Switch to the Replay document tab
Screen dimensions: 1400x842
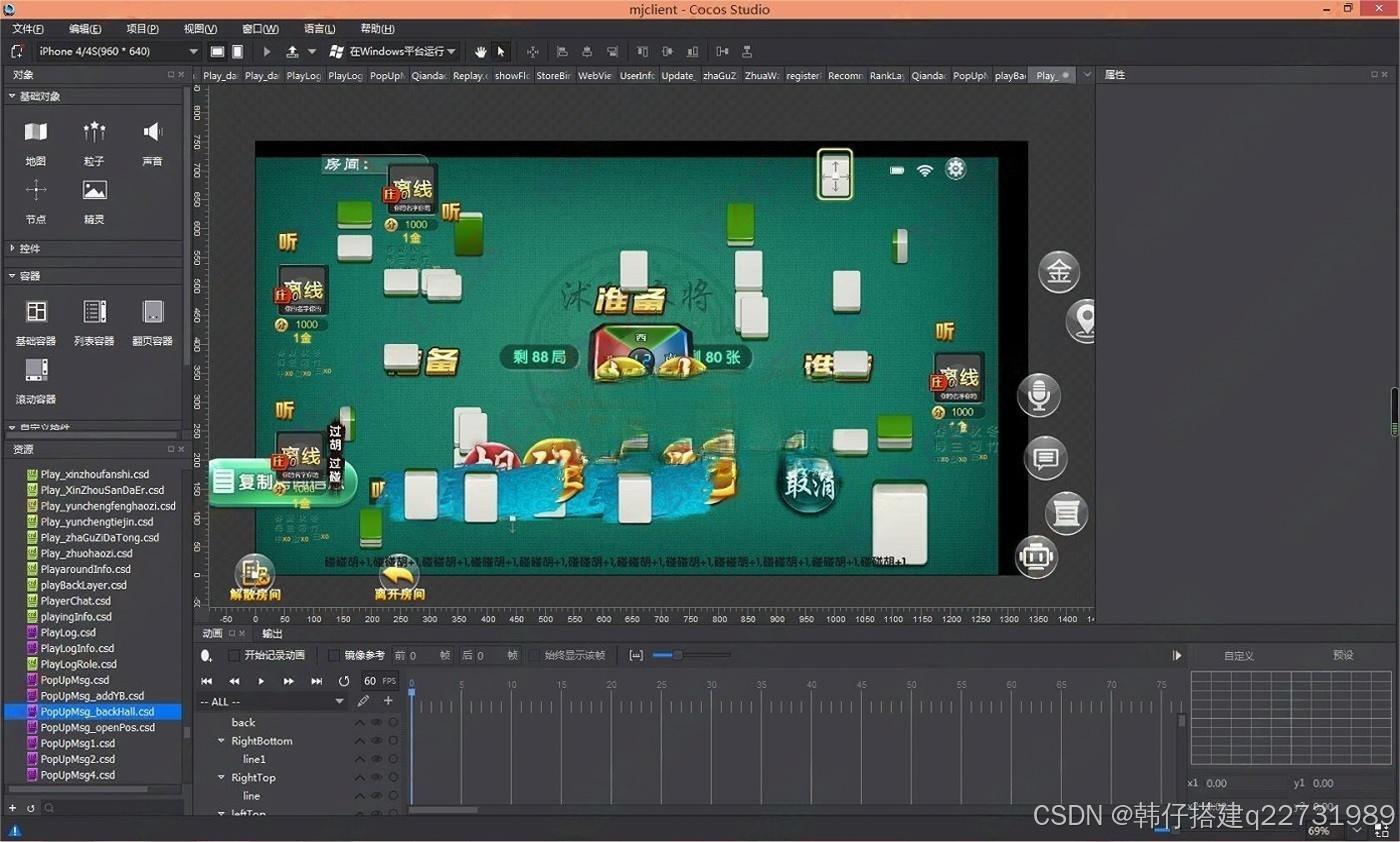tap(469, 75)
